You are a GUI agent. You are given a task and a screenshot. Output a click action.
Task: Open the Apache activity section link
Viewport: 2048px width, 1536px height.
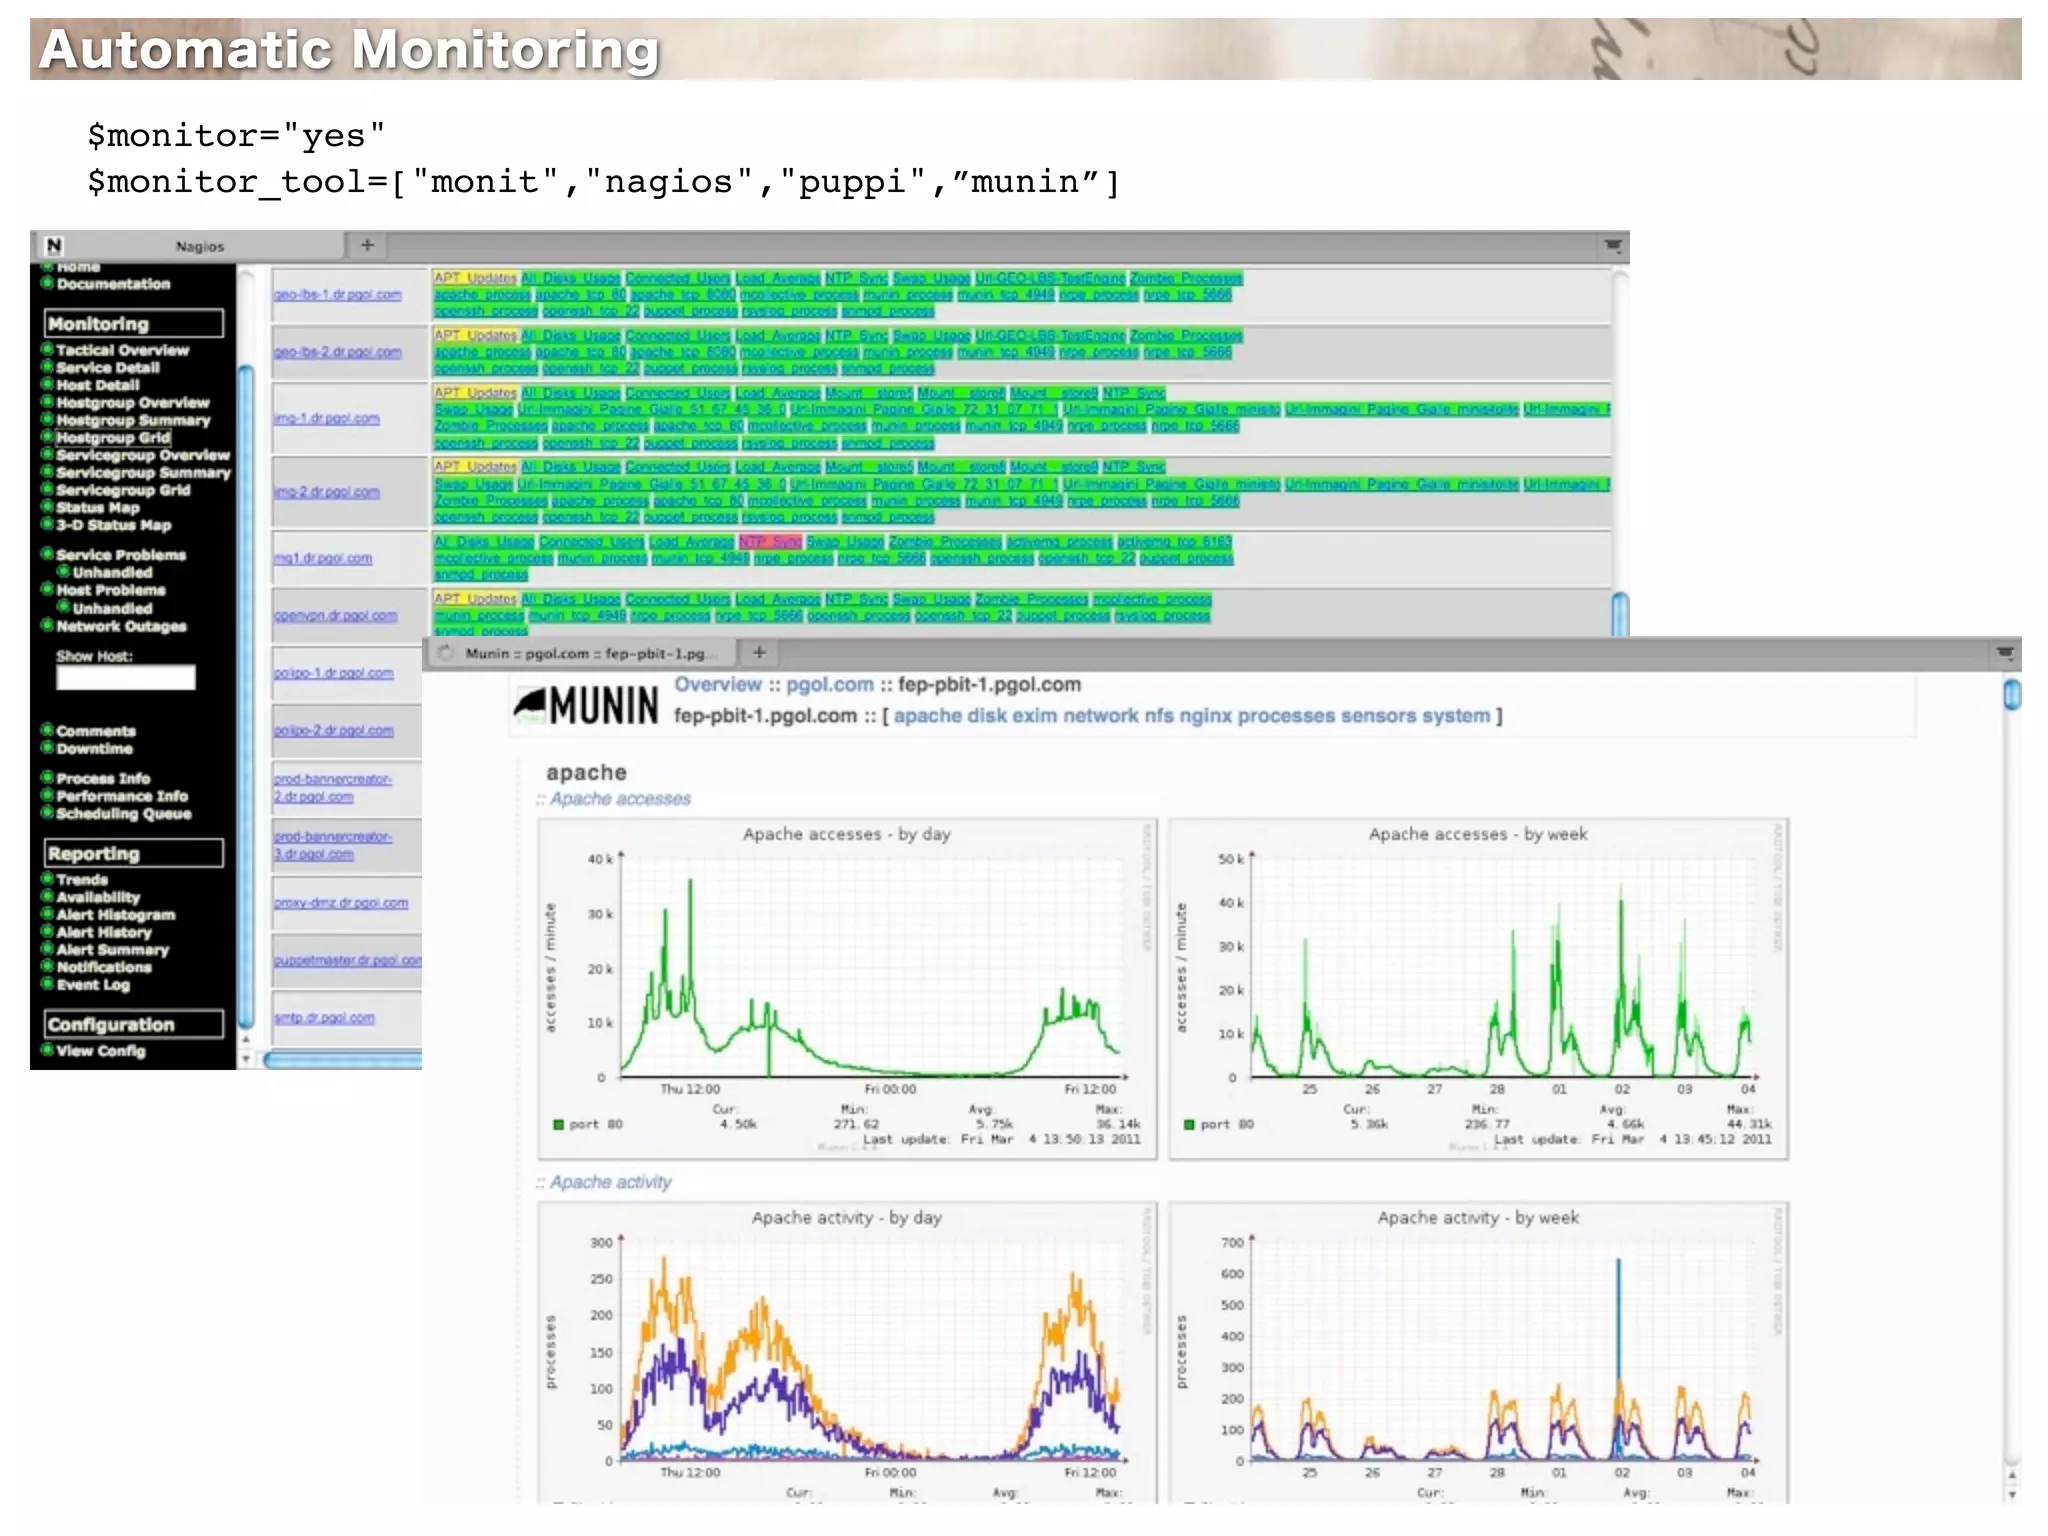click(610, 1182)
